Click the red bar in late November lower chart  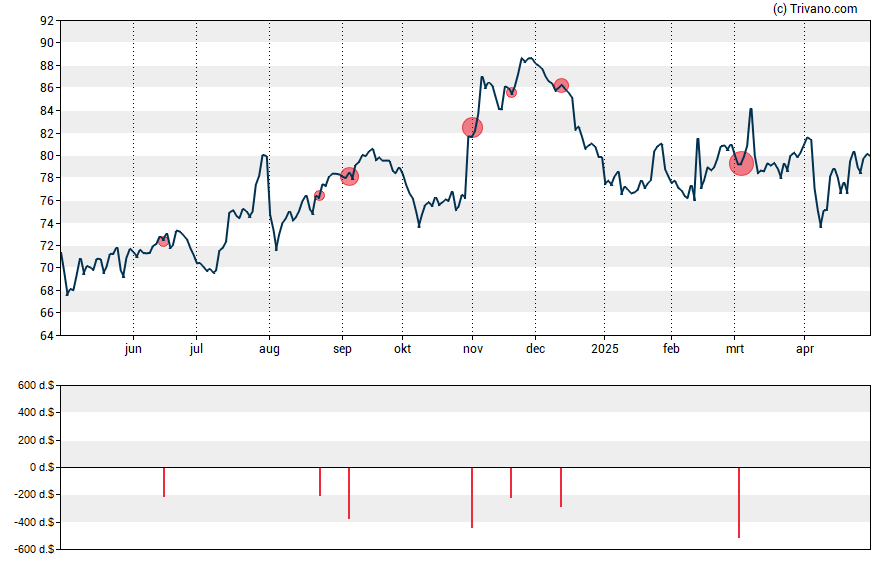click(x=511, y=482)
